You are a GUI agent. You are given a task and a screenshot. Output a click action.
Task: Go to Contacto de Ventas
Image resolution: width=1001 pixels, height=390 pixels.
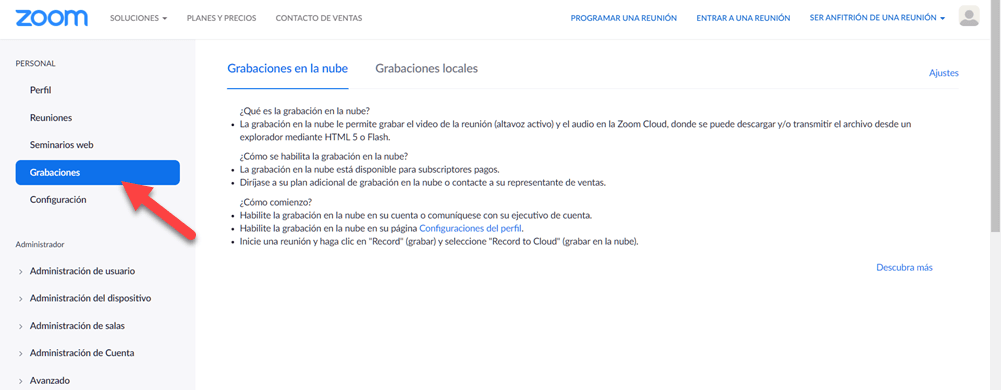[x=319, y=18]
